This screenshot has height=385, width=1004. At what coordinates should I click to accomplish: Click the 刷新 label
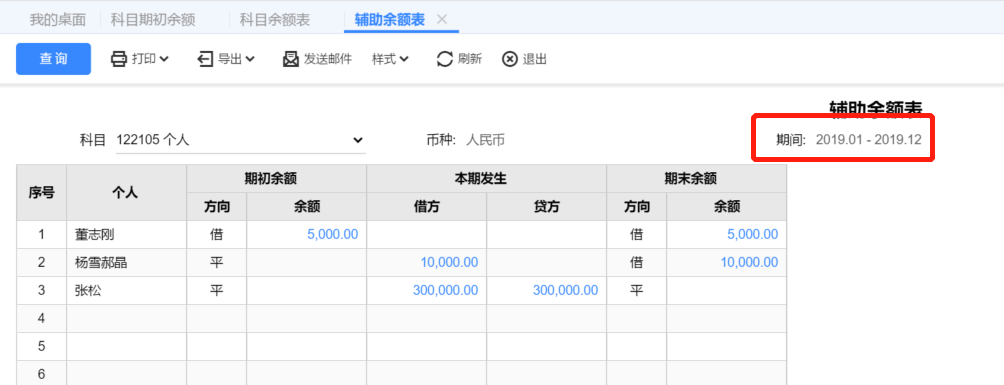(470, 59)
